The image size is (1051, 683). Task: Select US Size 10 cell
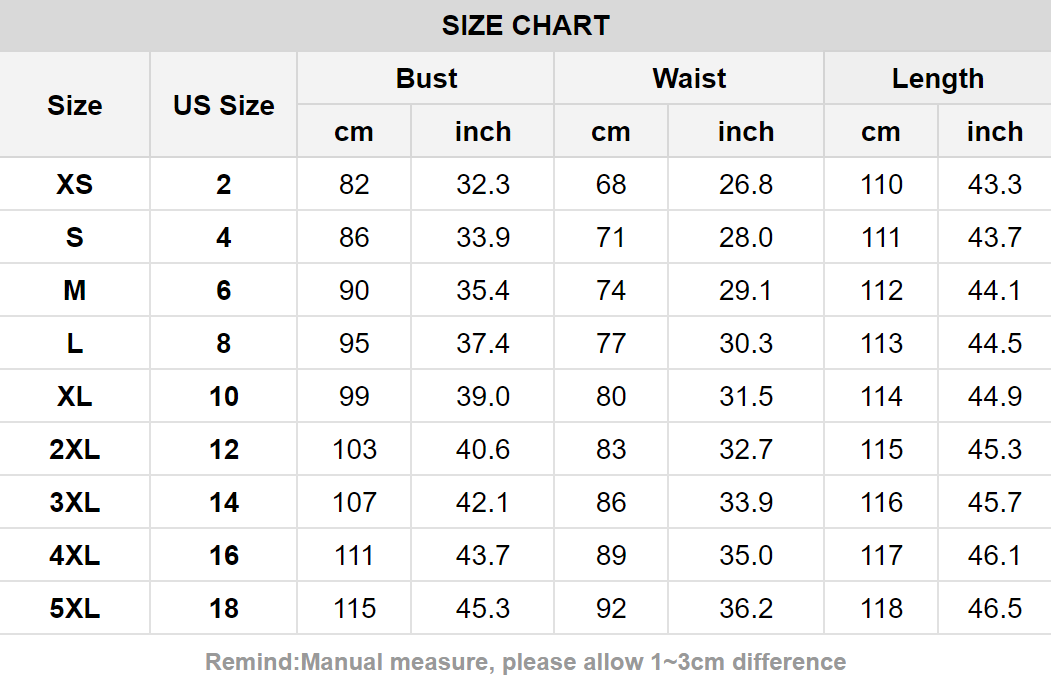click(x=224, y=397)
